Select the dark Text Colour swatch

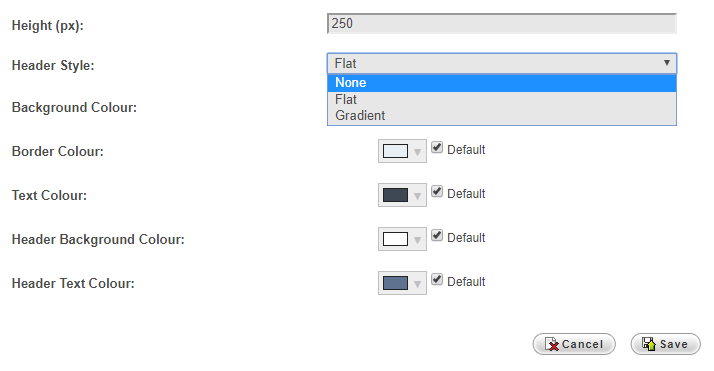click(395, 195)
